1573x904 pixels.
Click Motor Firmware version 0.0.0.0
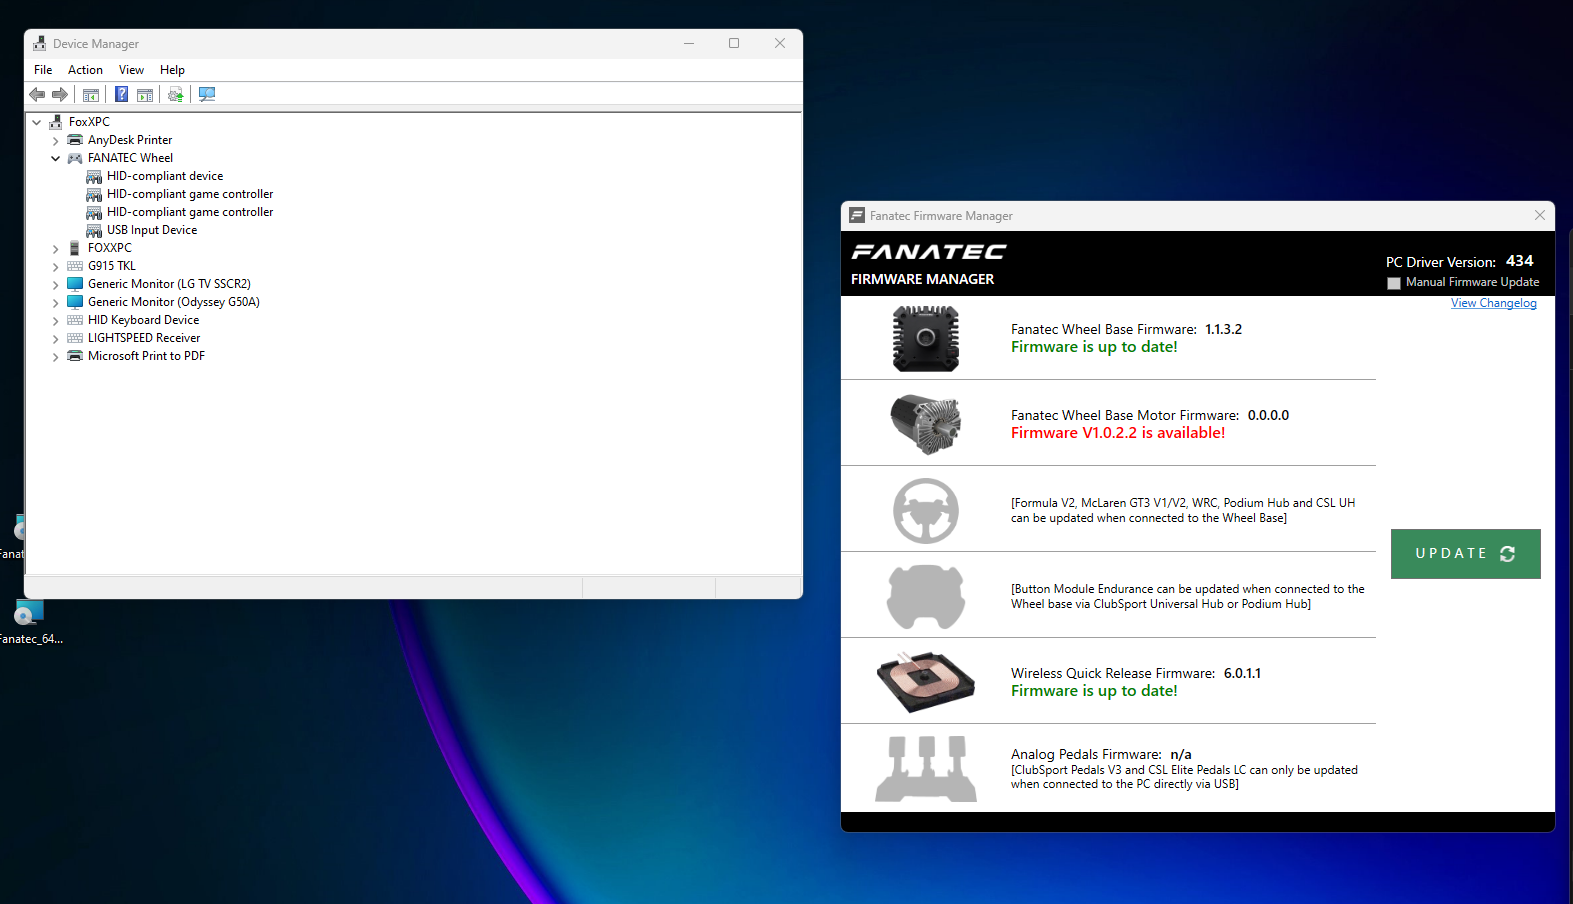pyautogui.click(x=1268, y=415)
